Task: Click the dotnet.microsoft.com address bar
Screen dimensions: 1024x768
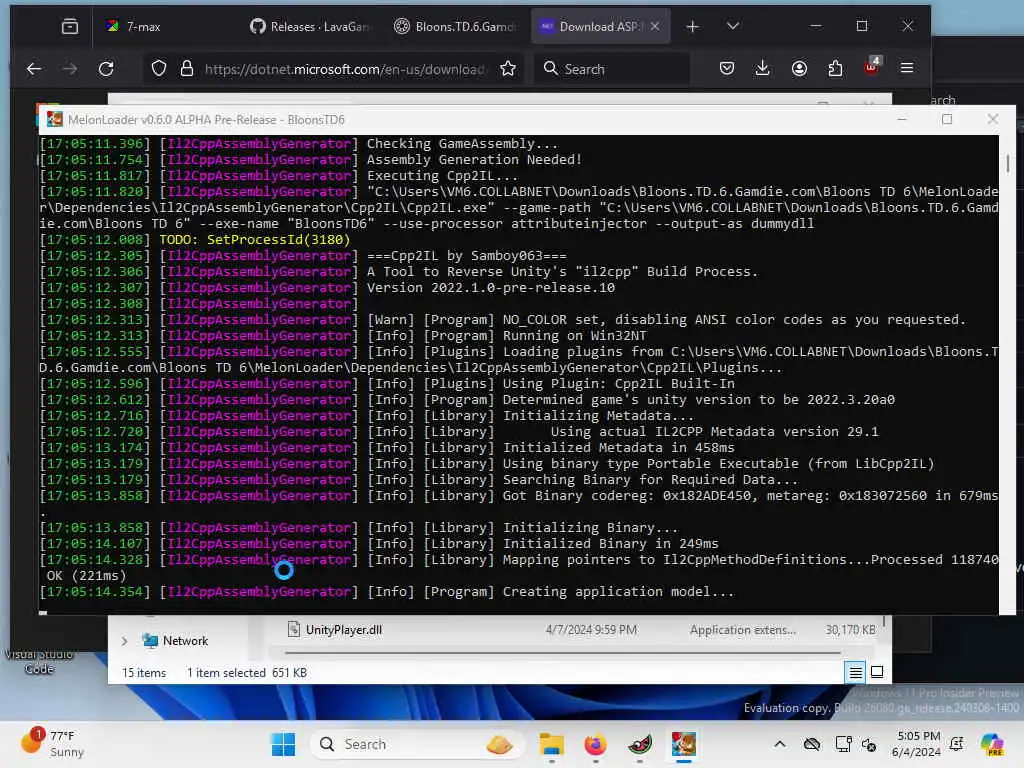Action: coord(344,69)
